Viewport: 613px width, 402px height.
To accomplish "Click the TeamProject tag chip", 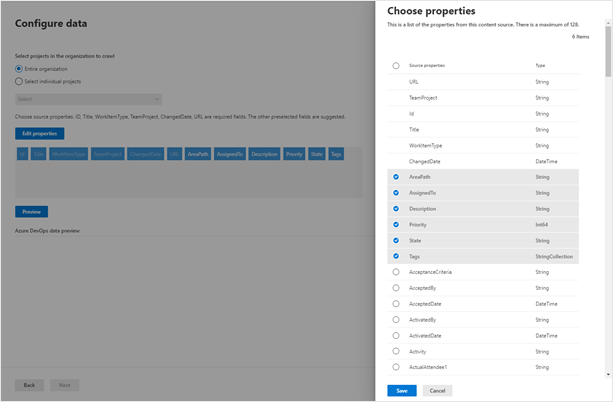I will (x=108, y=154).
